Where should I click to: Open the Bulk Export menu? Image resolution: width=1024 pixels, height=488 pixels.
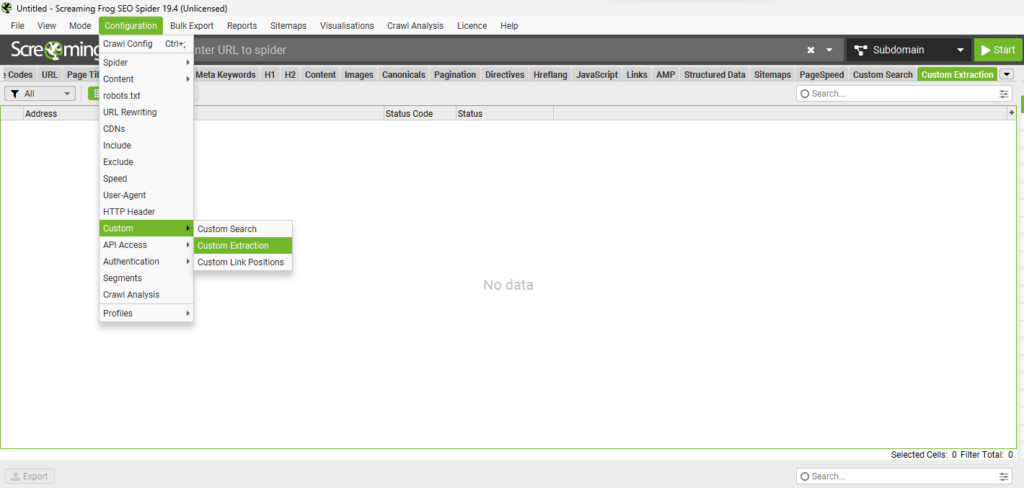tap(192, 26)
